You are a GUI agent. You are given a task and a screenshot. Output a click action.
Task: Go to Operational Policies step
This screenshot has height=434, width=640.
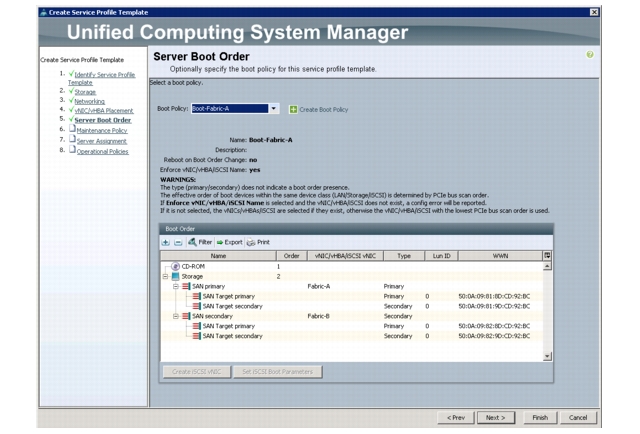tap(102, 151)
